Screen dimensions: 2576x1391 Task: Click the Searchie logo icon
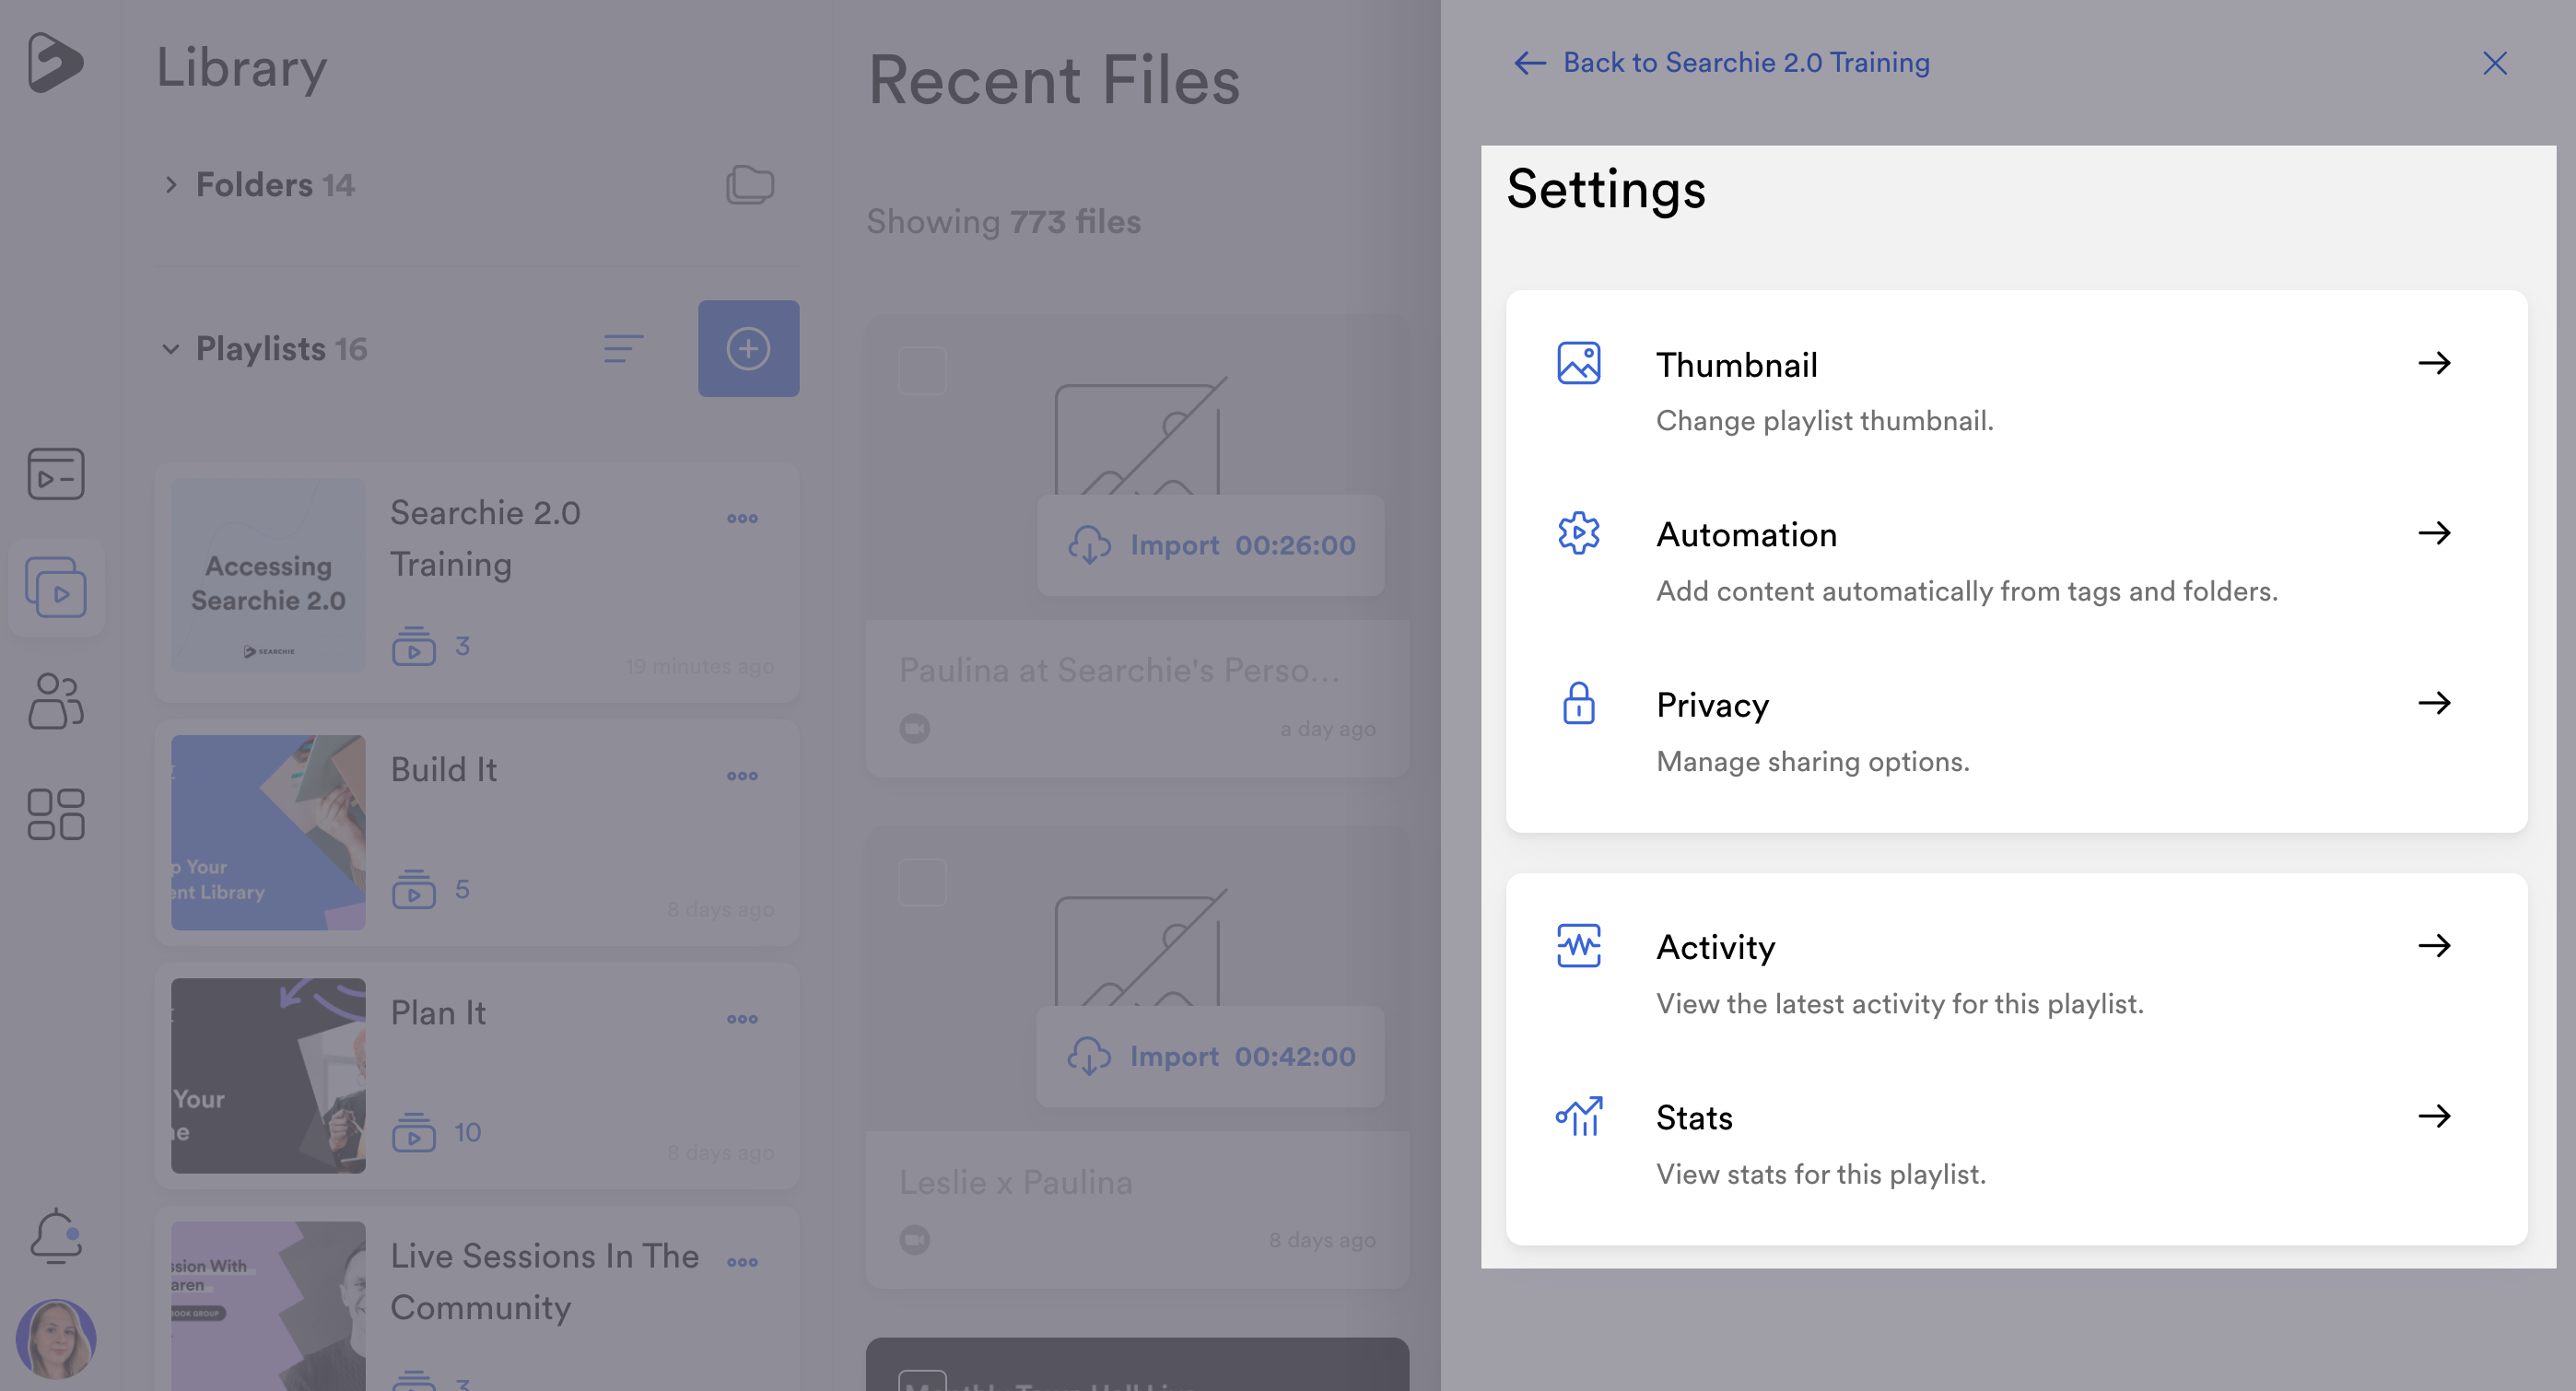coord(55,62)
